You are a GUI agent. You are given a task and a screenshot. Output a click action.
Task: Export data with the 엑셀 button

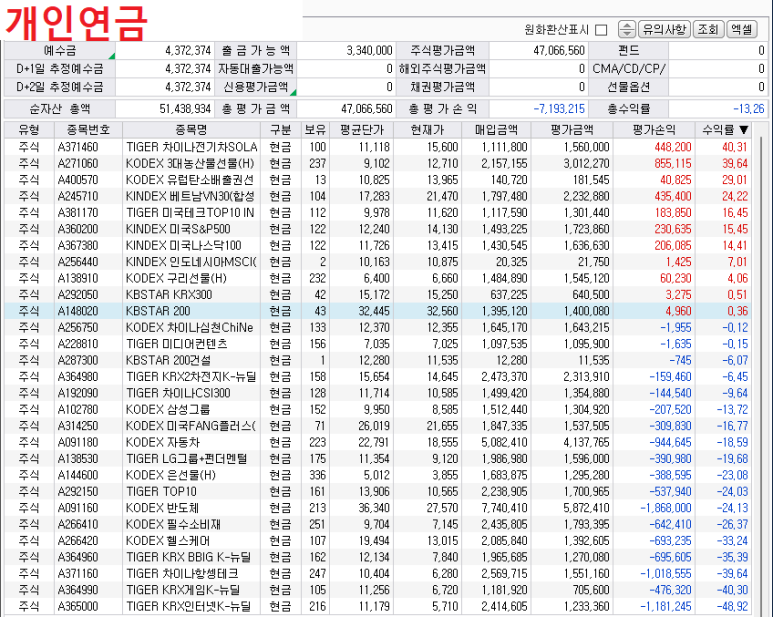pyautogui.click(x=741, y=29)
